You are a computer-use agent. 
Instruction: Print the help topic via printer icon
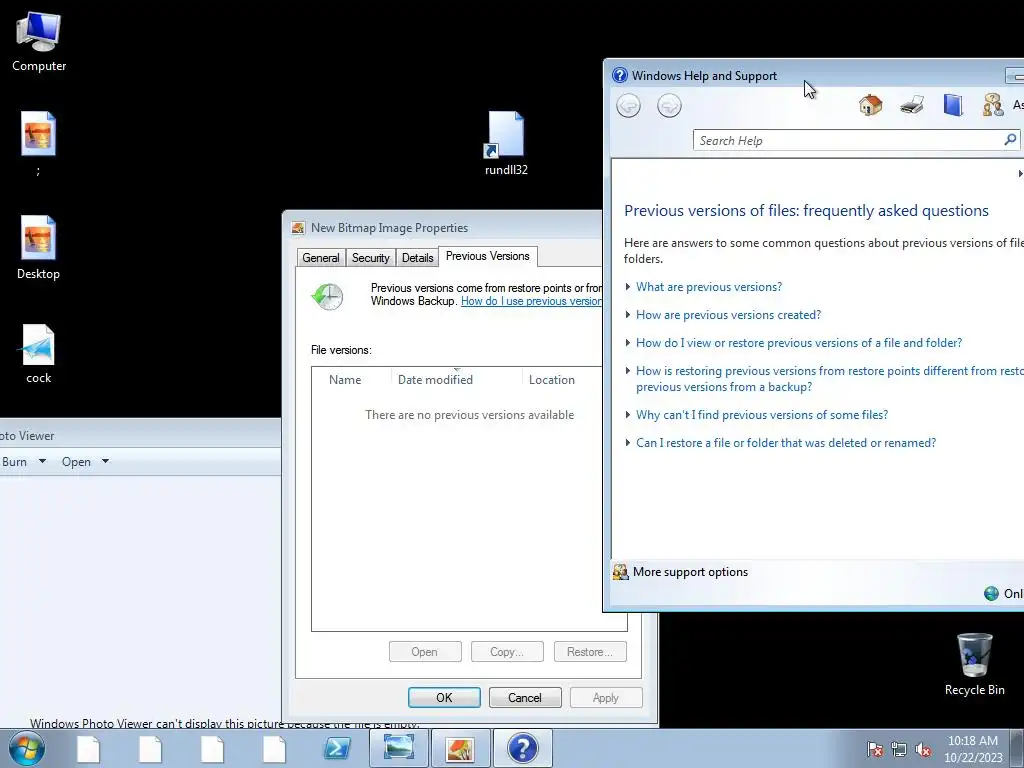[x=912, y=104]
